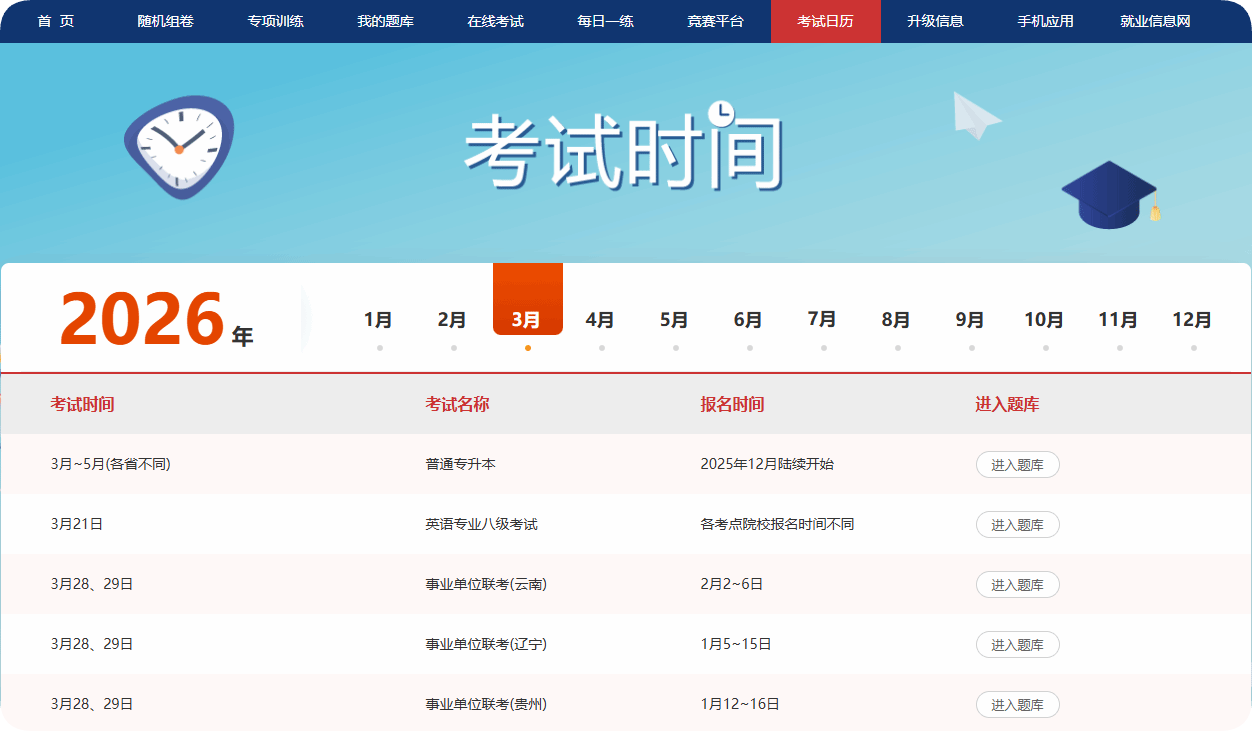1252x731 pixels.
Task: Select the highlighted 3月 tab
Action: [527, 320]
